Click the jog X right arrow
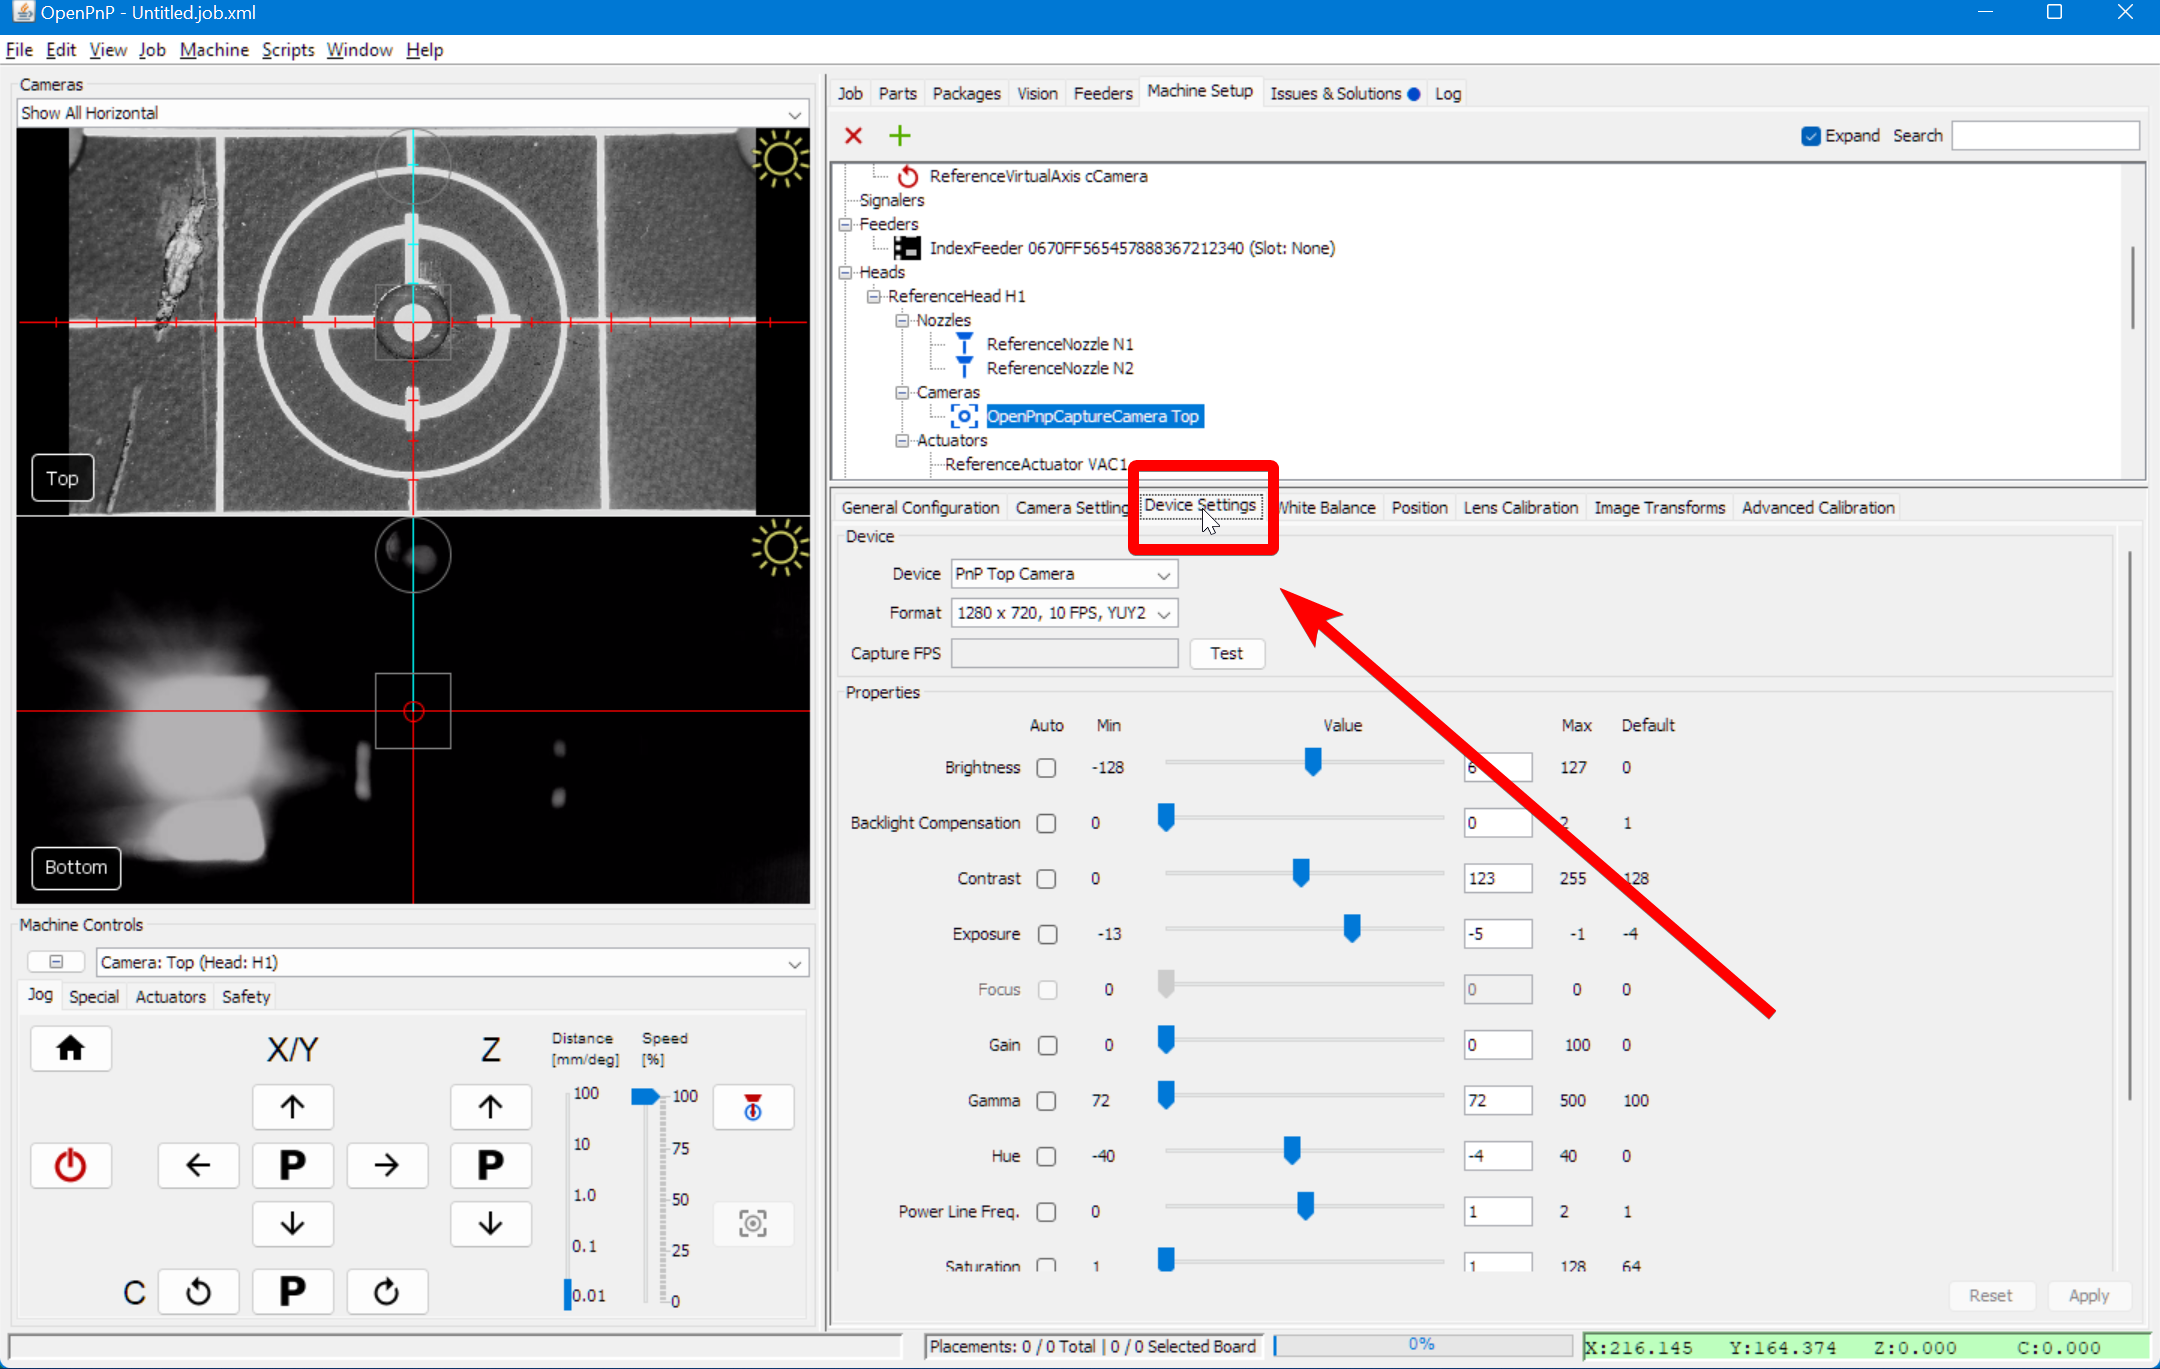 point(386,1165)
